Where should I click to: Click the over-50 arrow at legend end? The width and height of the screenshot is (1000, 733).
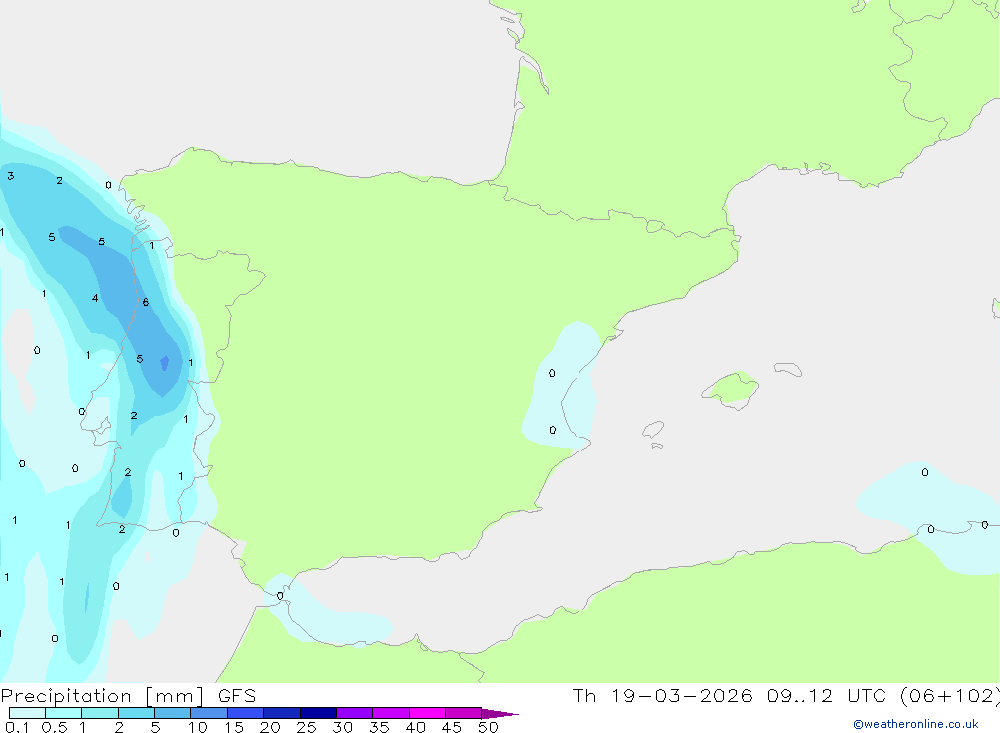499,714
